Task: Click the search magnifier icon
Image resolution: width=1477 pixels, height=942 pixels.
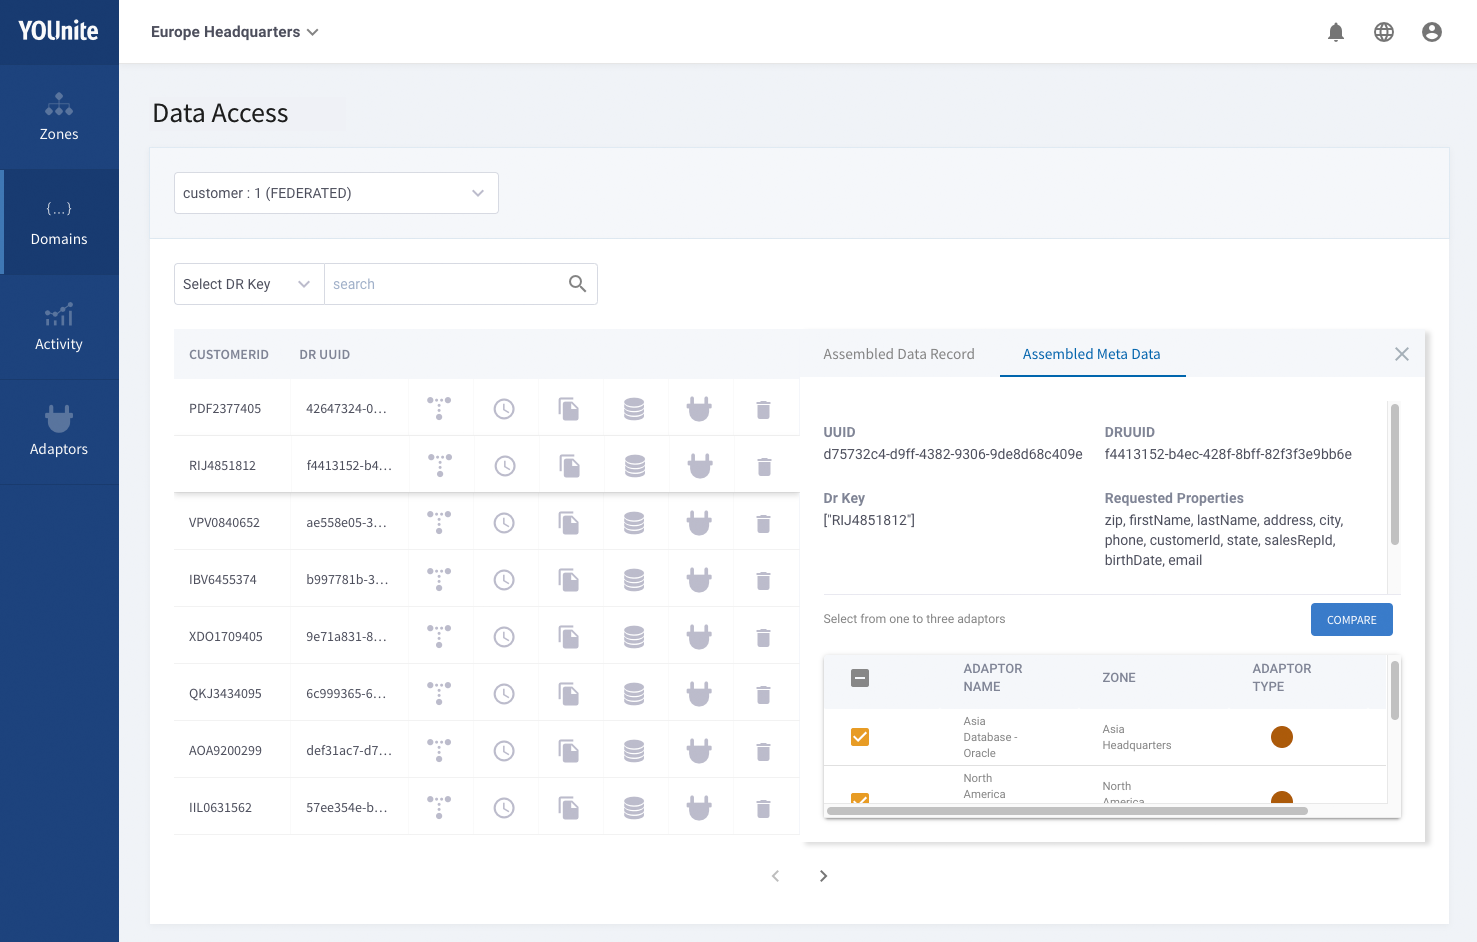Action: tap(577, 284)
